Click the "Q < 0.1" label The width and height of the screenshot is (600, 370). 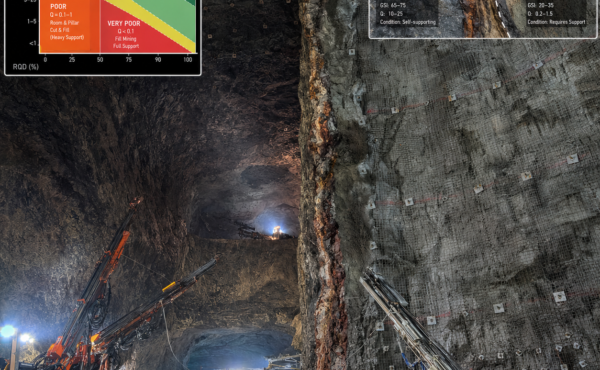point(126,31)
